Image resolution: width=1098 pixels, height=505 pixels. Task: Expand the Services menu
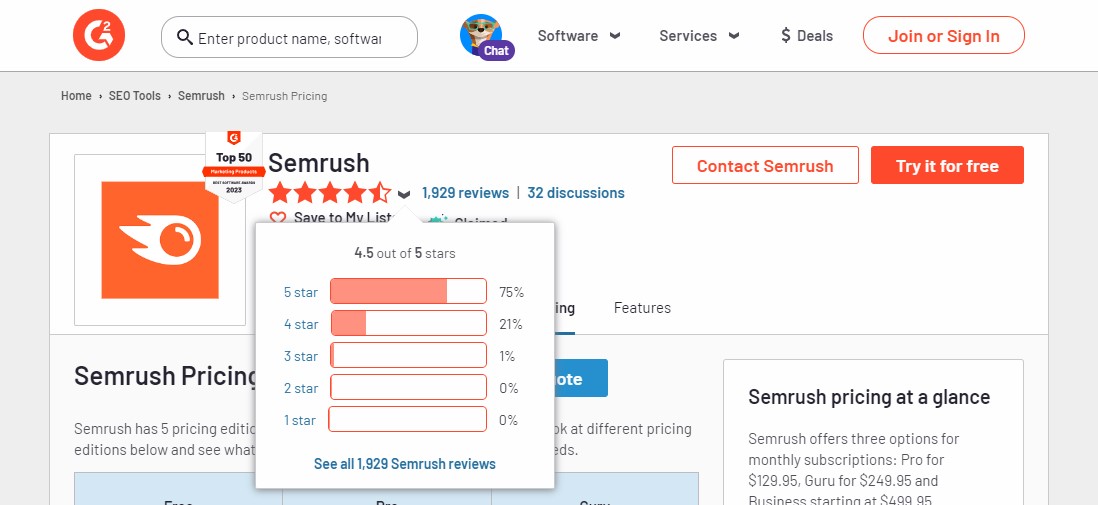[699, 36]
